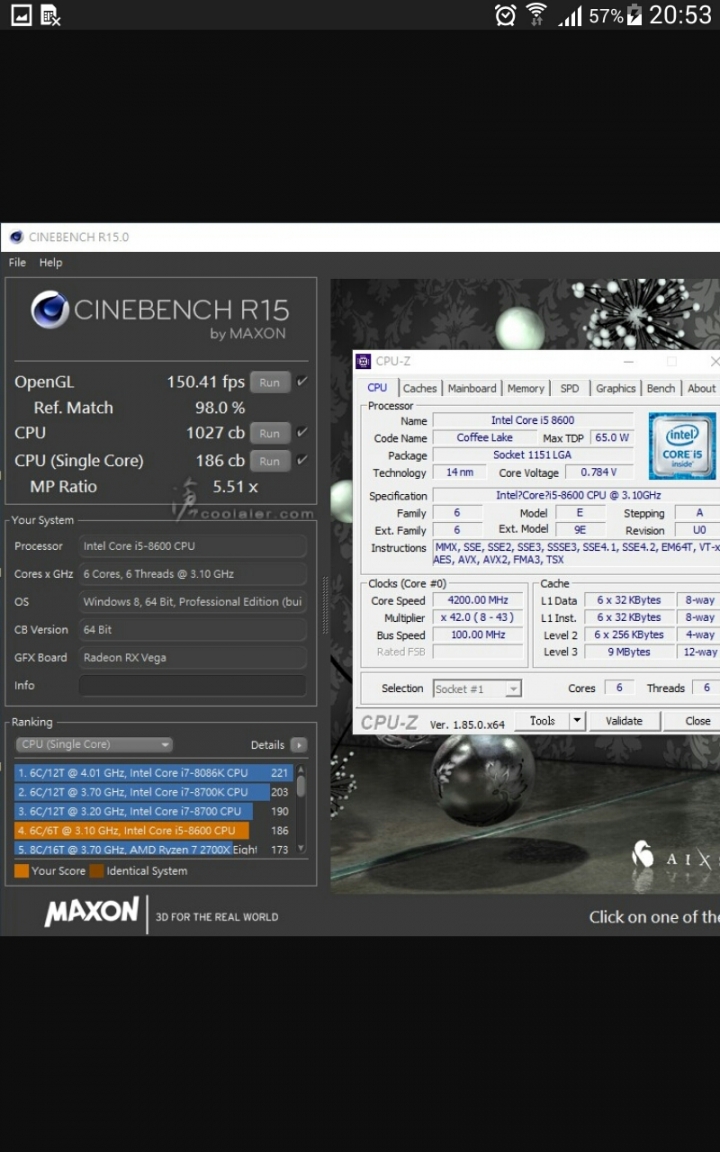
Task: Click the Cinebench title bar app icon
Action: tap(16, 237)
